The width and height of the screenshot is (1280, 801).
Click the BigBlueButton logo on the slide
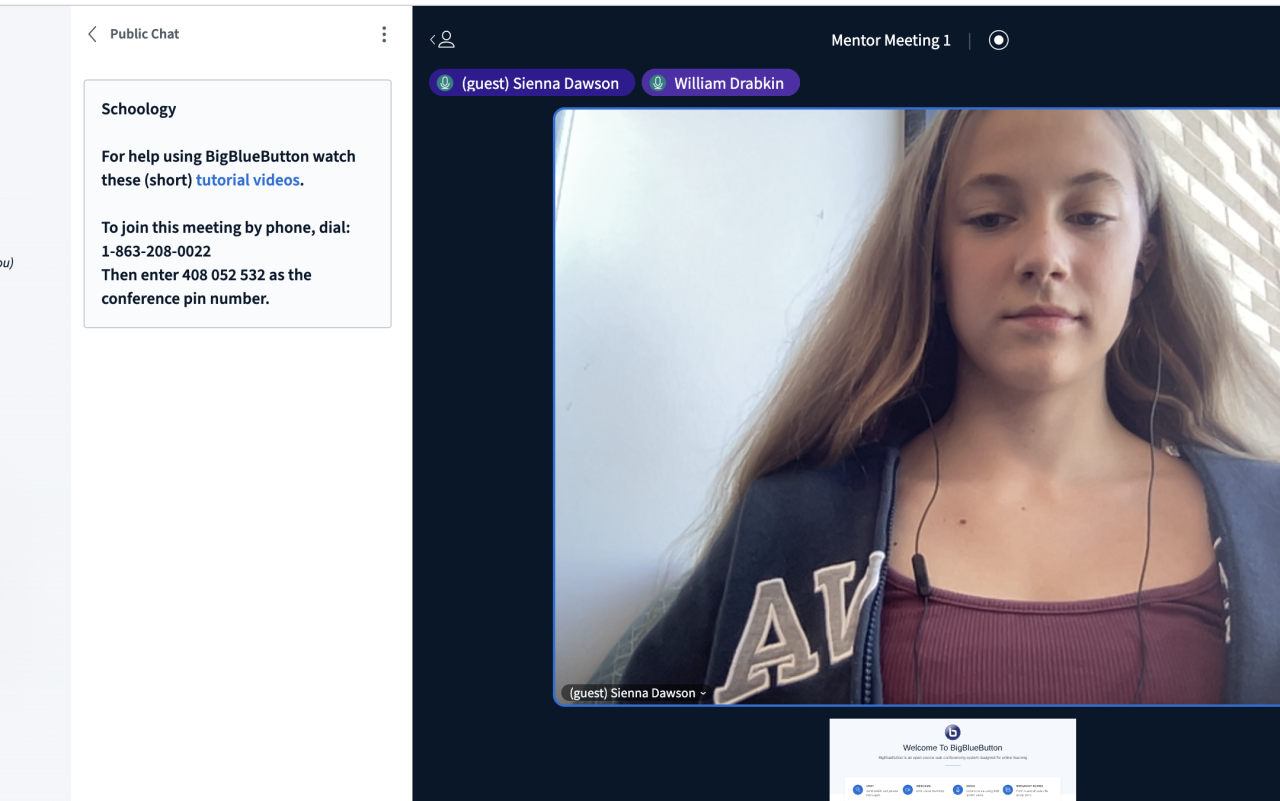pyautogui.click(x=952, y=732)
